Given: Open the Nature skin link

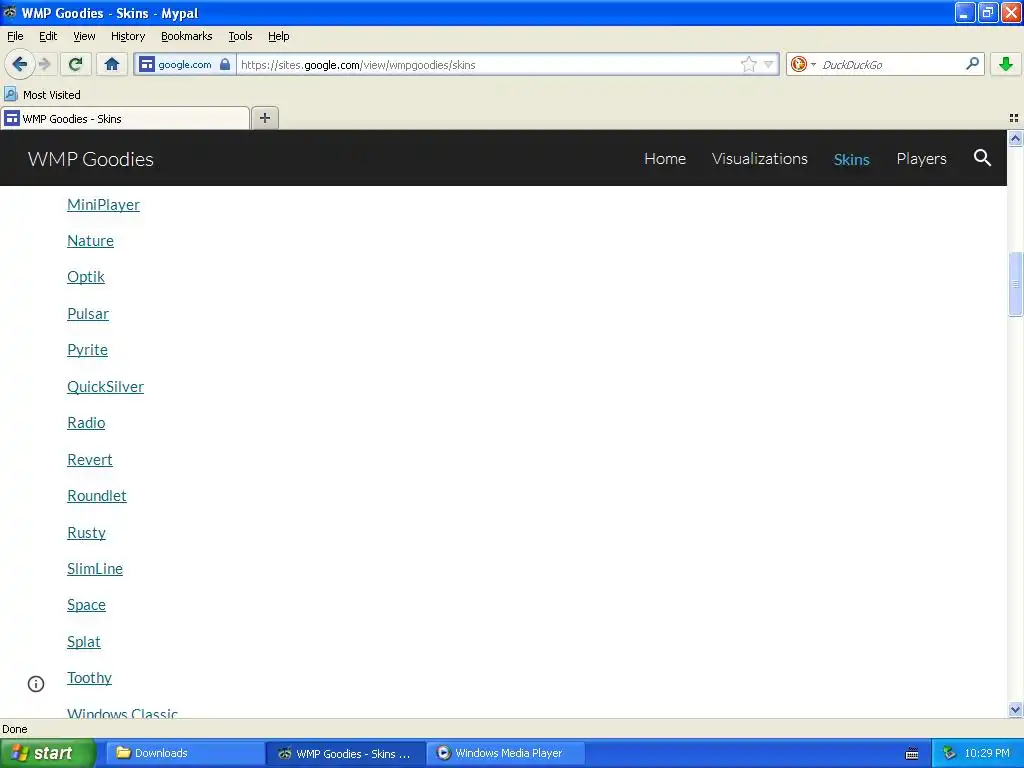Looking at the screenshot, I should pyautogui.click(x=90, y=240).
